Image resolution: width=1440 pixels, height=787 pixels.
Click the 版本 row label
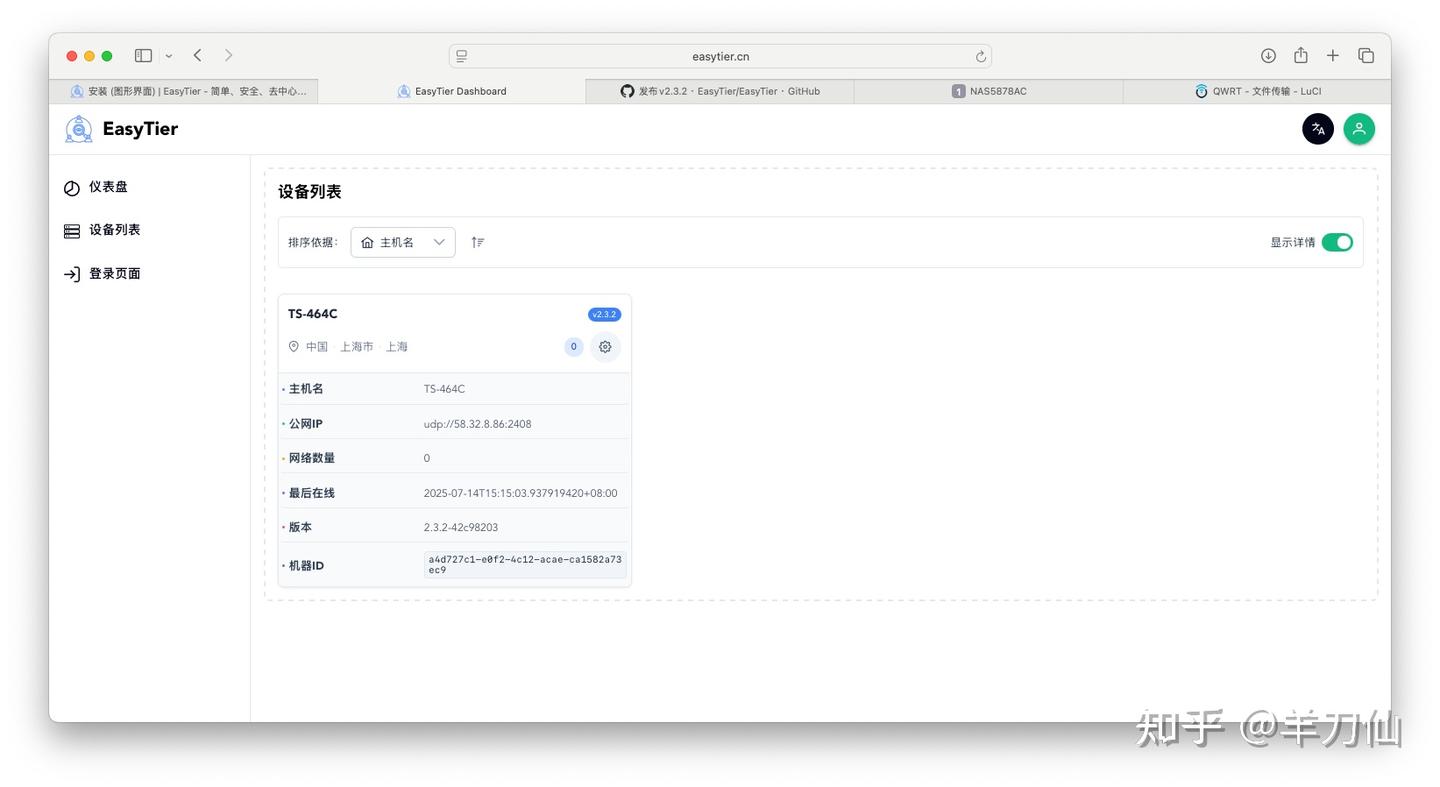(x=300, y=527)
